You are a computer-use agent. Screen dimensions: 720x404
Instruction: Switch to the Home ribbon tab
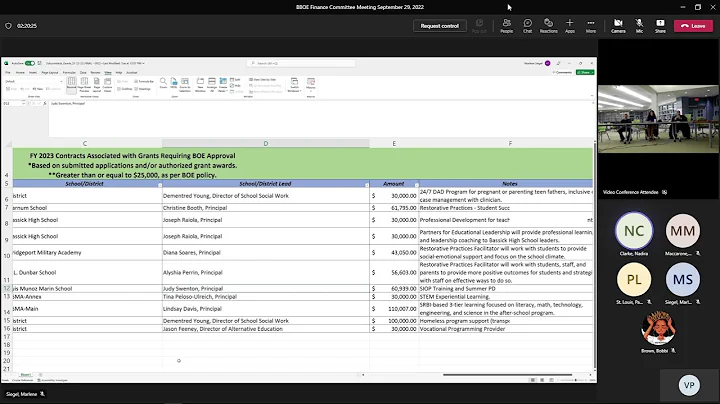click(20, 73)
